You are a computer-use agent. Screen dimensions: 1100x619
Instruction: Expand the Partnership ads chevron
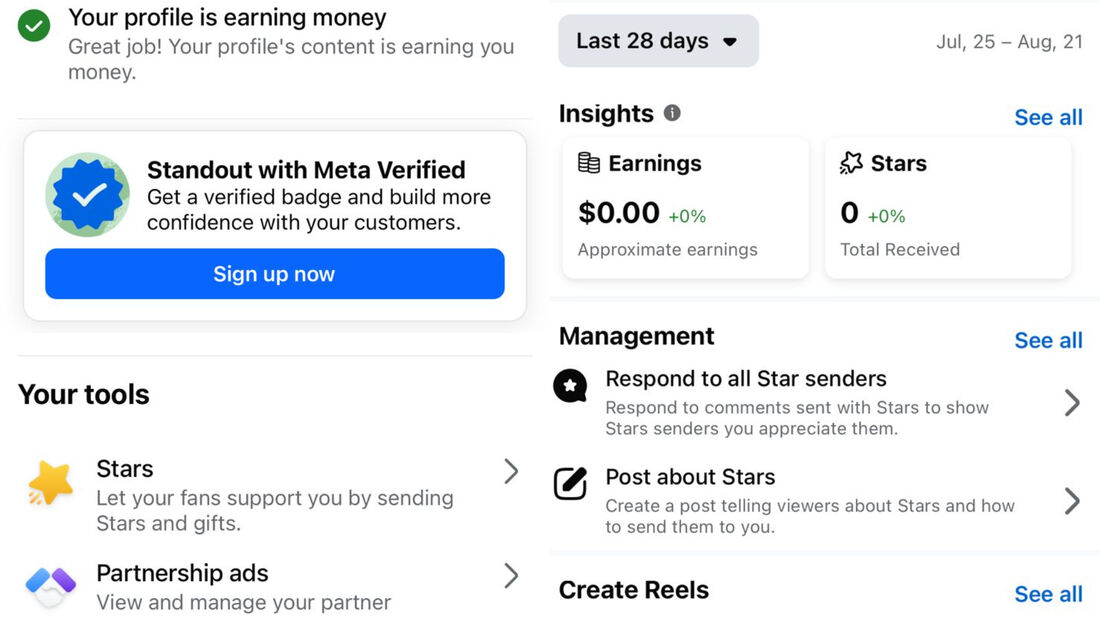[x=511, y=575]
